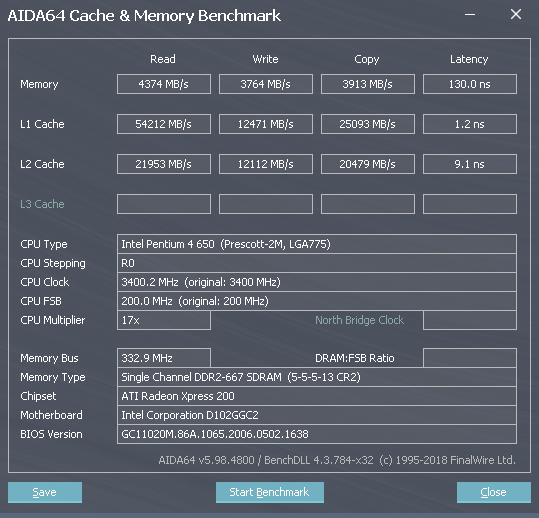Click the empty DRAM:FSB Ratio field
This screenshot has width=539, height=518.
pyautogui.click(x=470, y=358)
